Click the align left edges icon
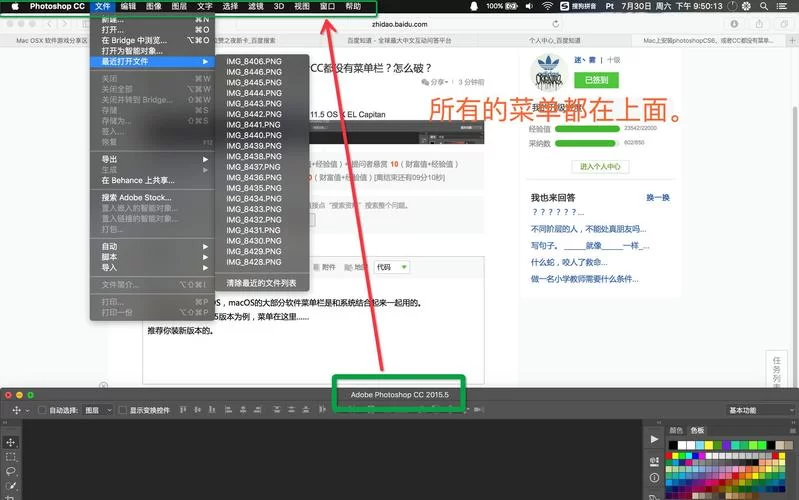Image resolution: width=799 pixels, height=500 pixels. coord(228,409)
